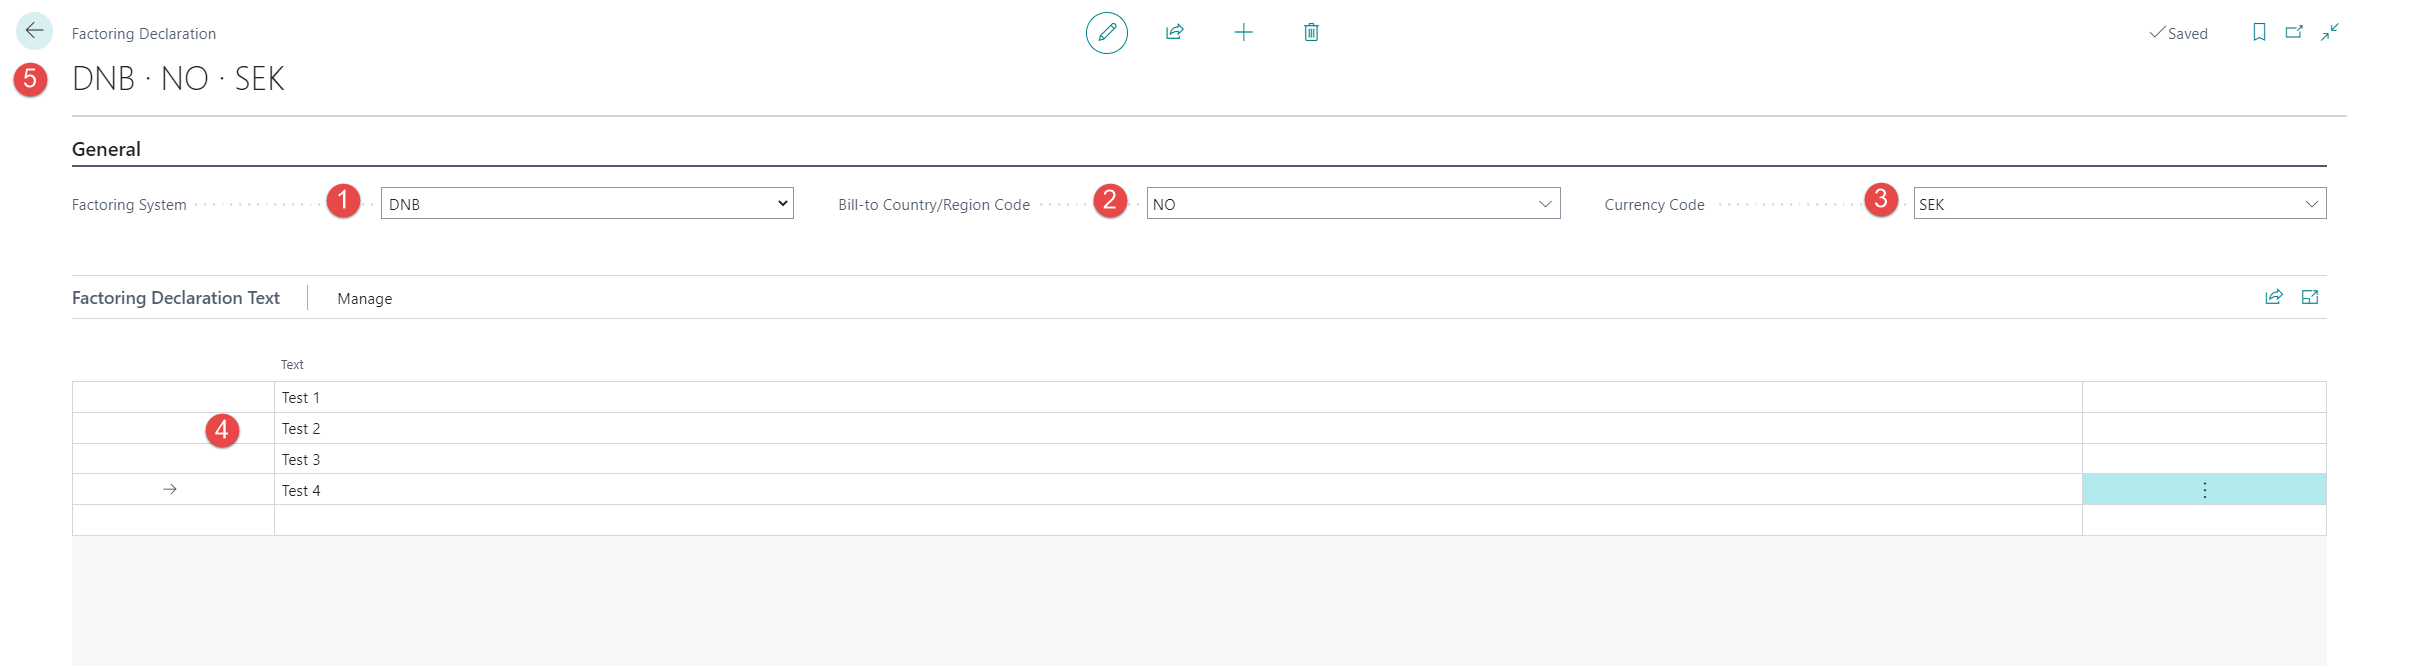Click the Text column header

(x=292, y=365)
